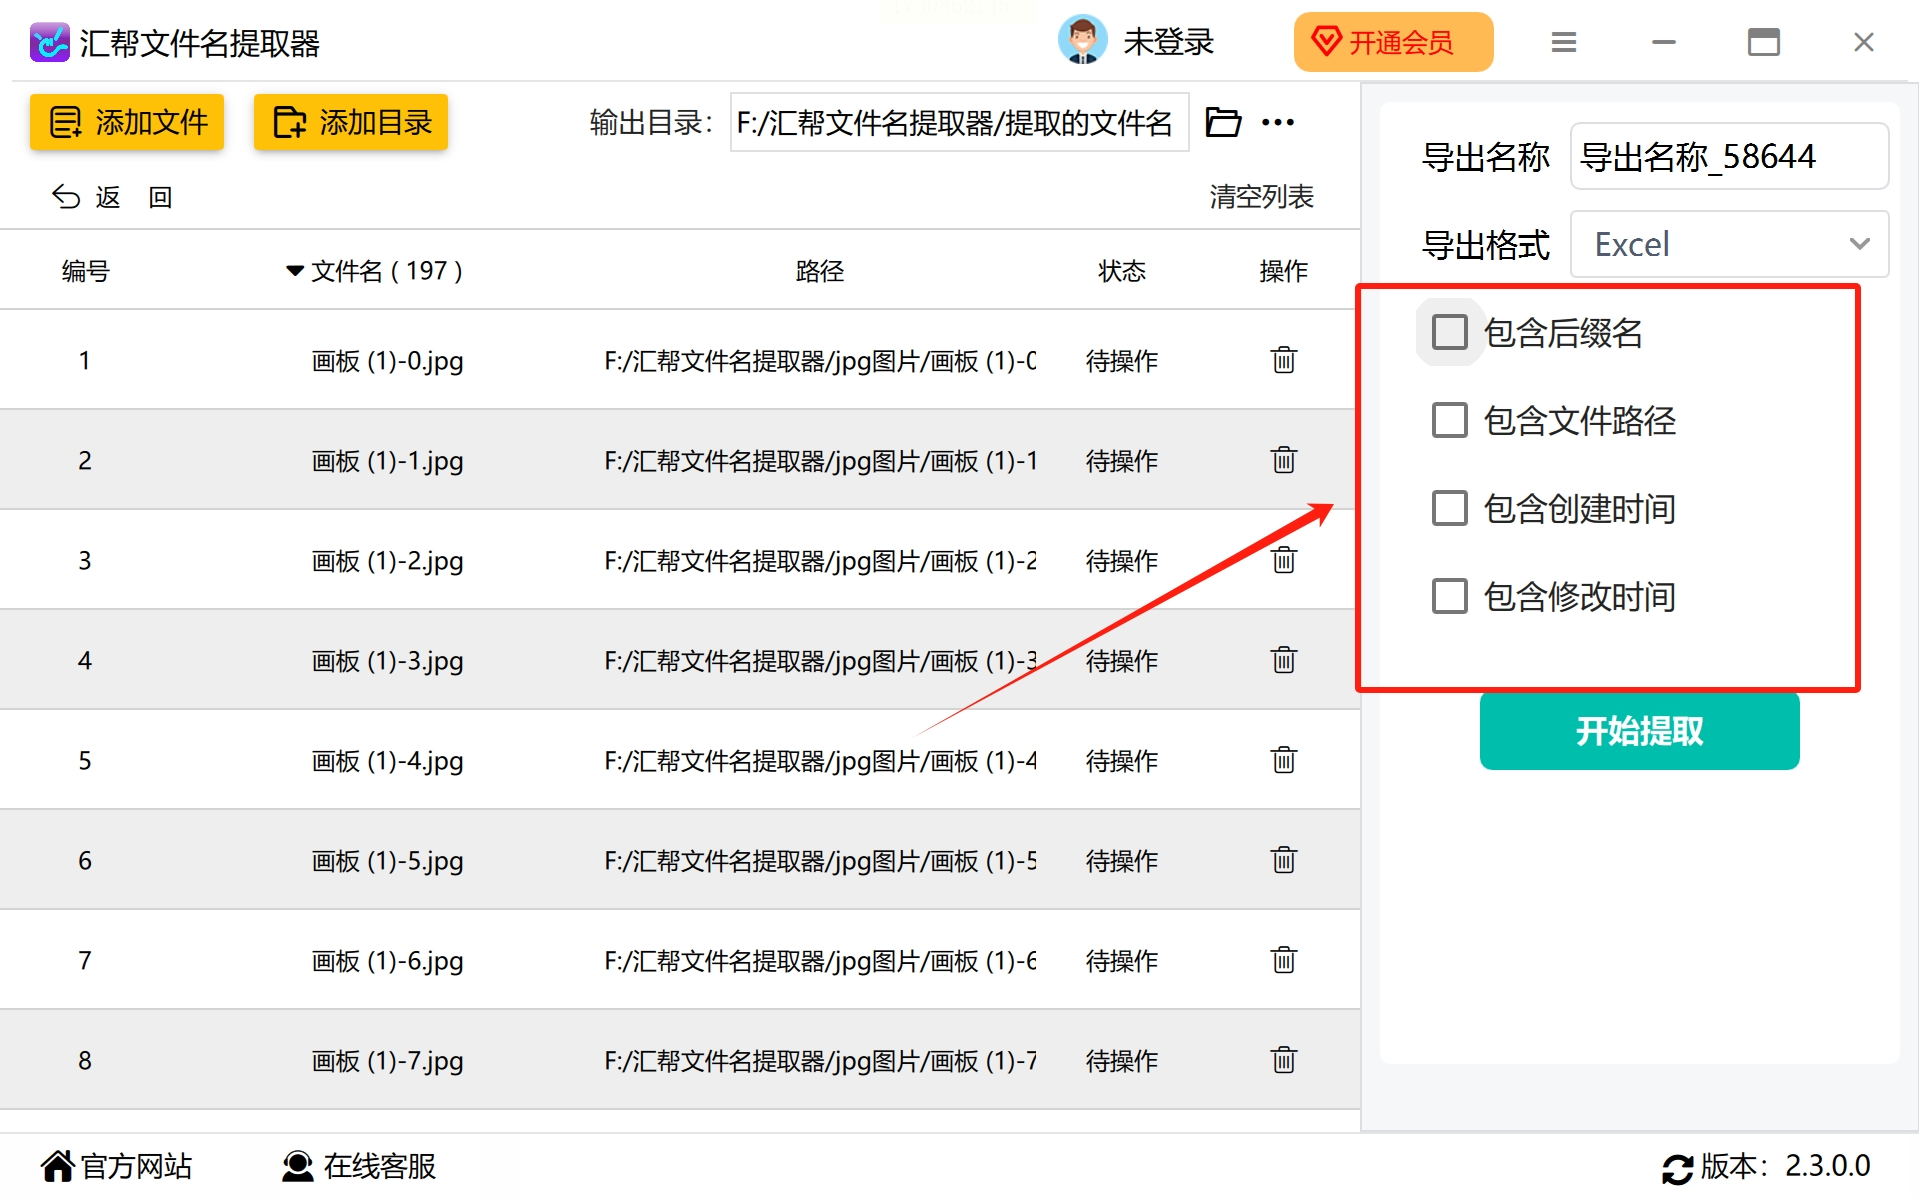
Task: Delete row 6 画板 (1)-5.jpg with trash icon
Action: pos(1284,860)
